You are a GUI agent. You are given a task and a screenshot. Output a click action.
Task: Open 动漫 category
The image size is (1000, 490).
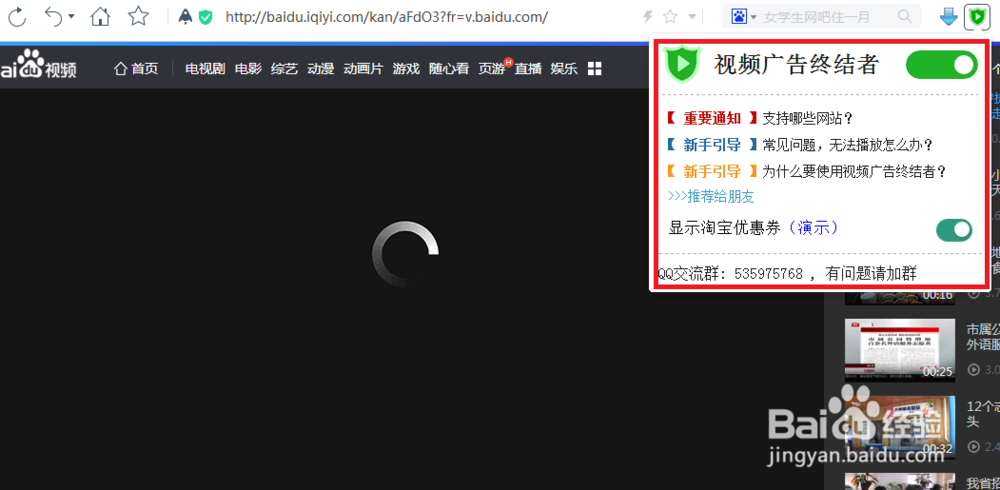(320, 68)
